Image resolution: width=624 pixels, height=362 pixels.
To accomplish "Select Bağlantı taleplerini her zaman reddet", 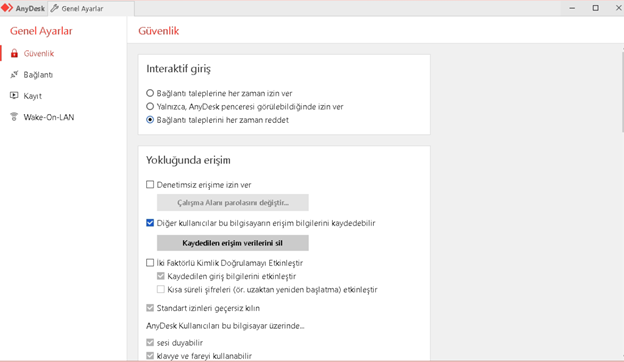I will coord(150,120).
